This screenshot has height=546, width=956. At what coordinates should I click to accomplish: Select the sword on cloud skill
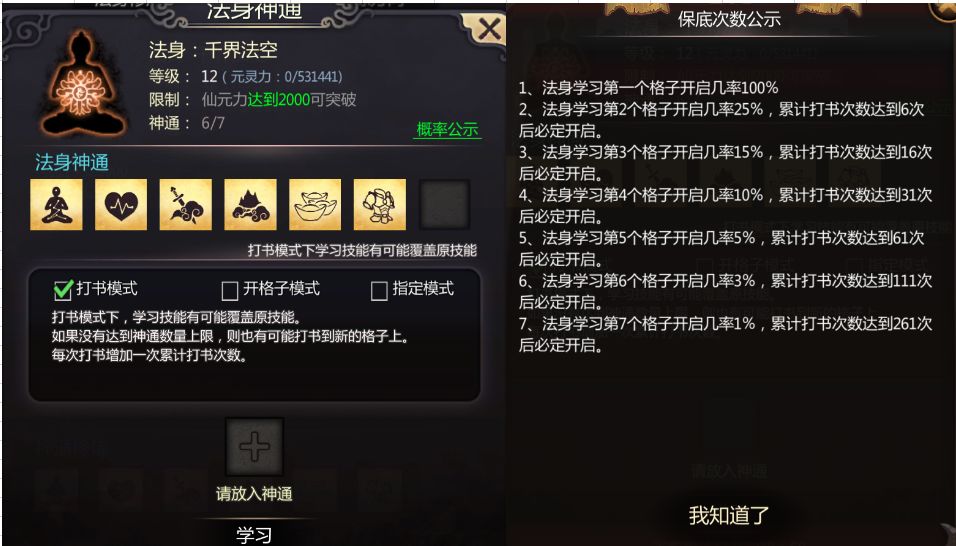coord(185,205)
